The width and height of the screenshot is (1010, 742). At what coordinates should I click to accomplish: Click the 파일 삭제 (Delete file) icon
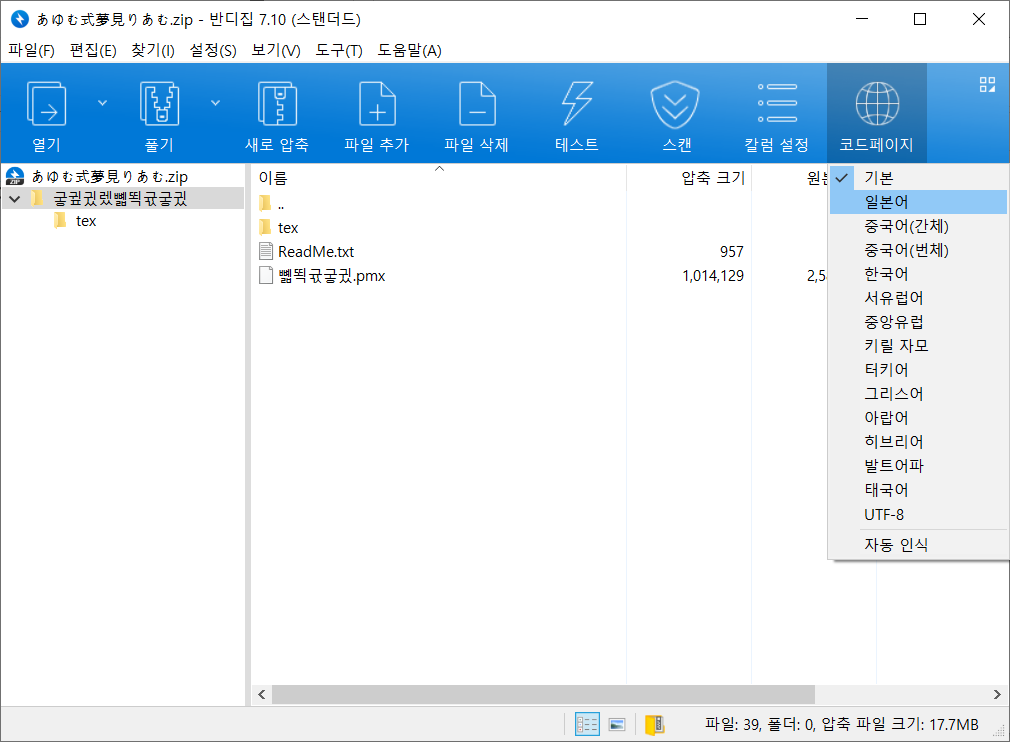click(477, 104)
